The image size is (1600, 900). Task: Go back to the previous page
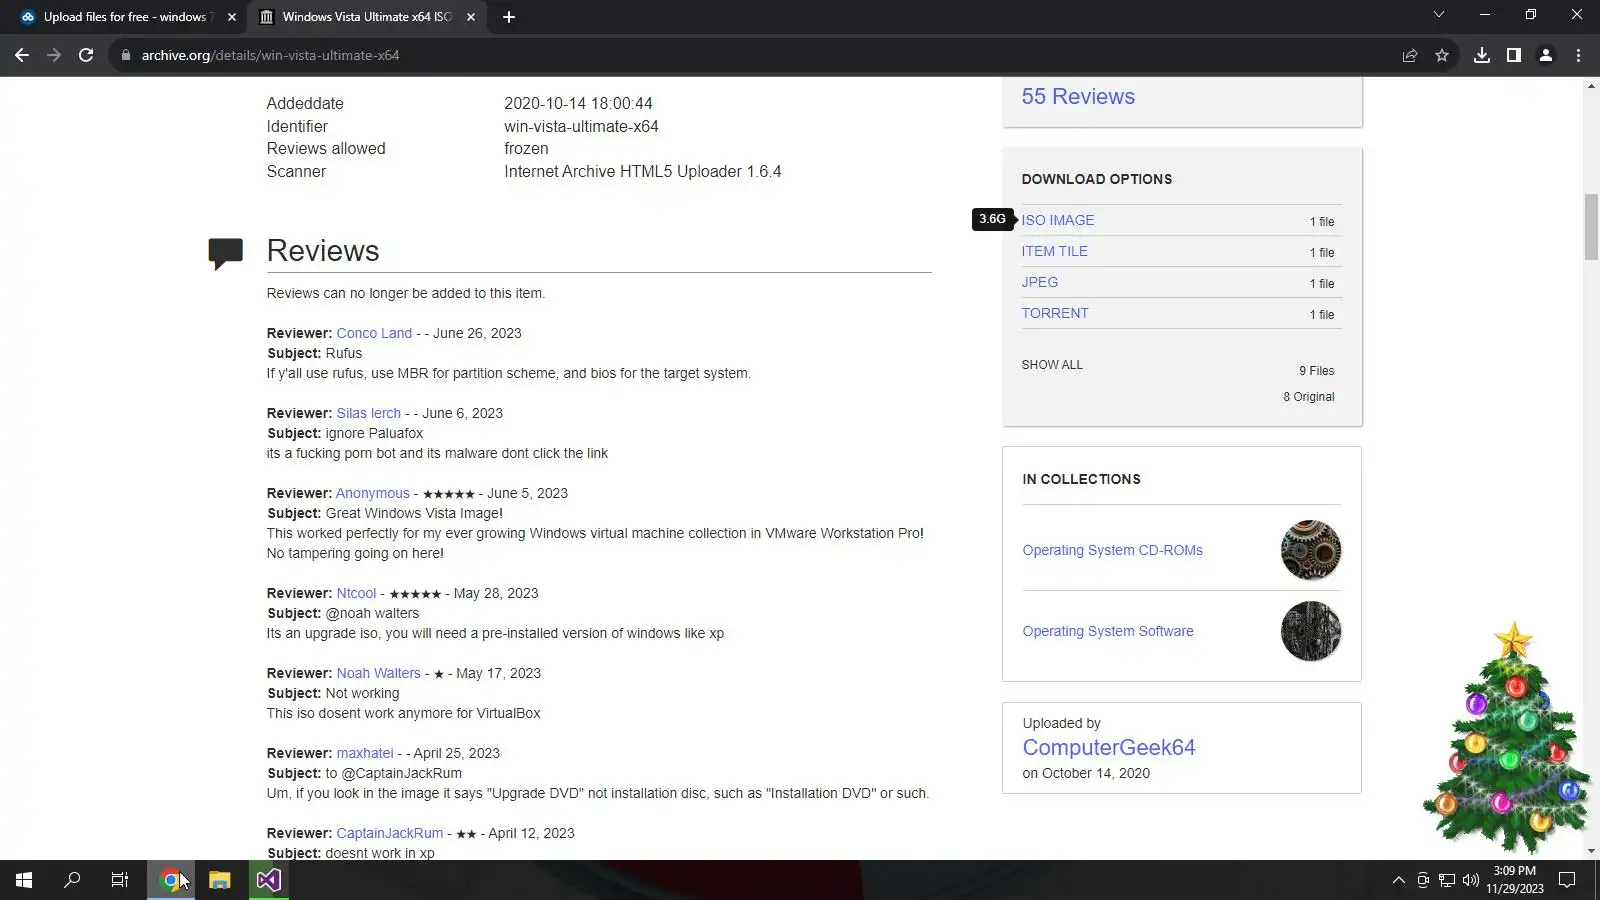[x=22, y=55]
